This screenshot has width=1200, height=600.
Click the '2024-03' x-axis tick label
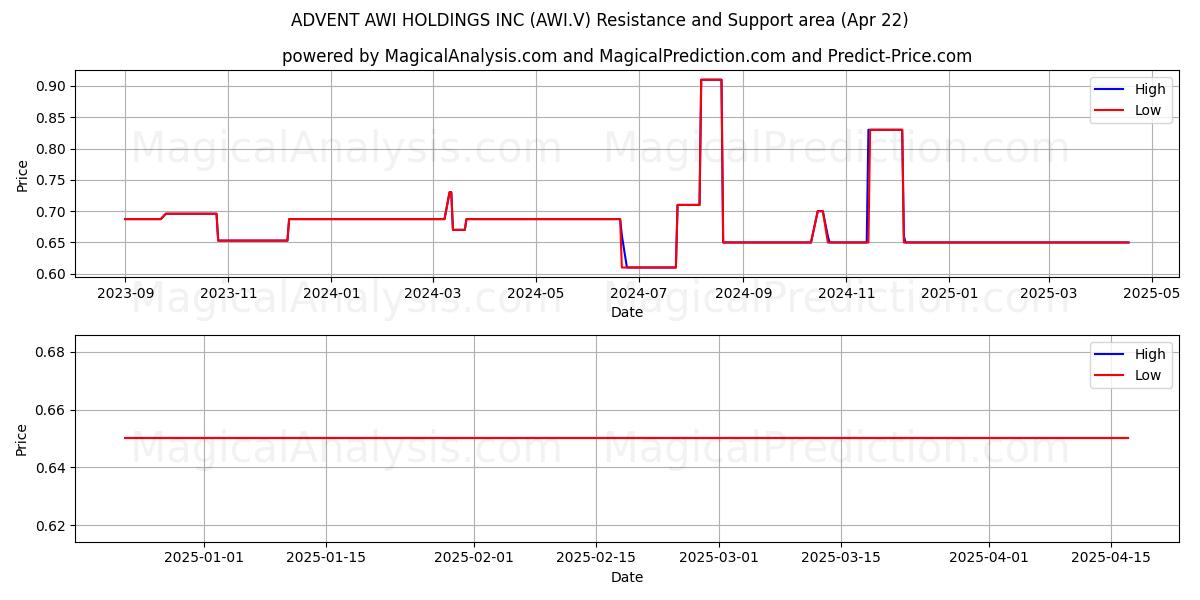coord(432,293)
